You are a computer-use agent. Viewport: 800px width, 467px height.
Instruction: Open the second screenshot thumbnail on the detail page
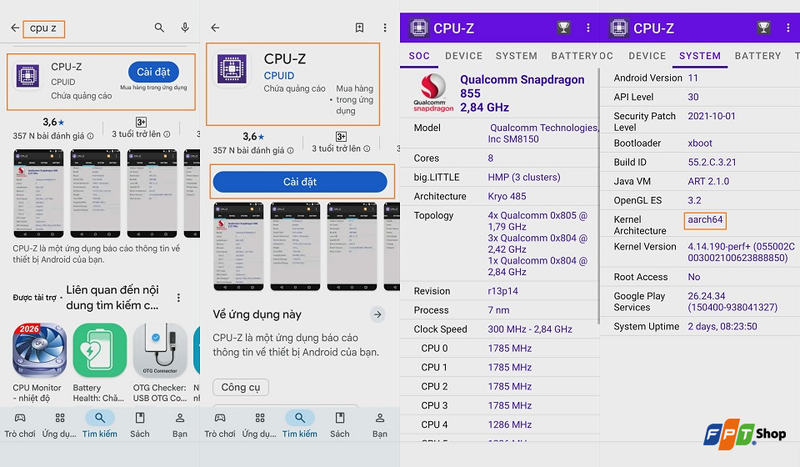pos(295,247)
